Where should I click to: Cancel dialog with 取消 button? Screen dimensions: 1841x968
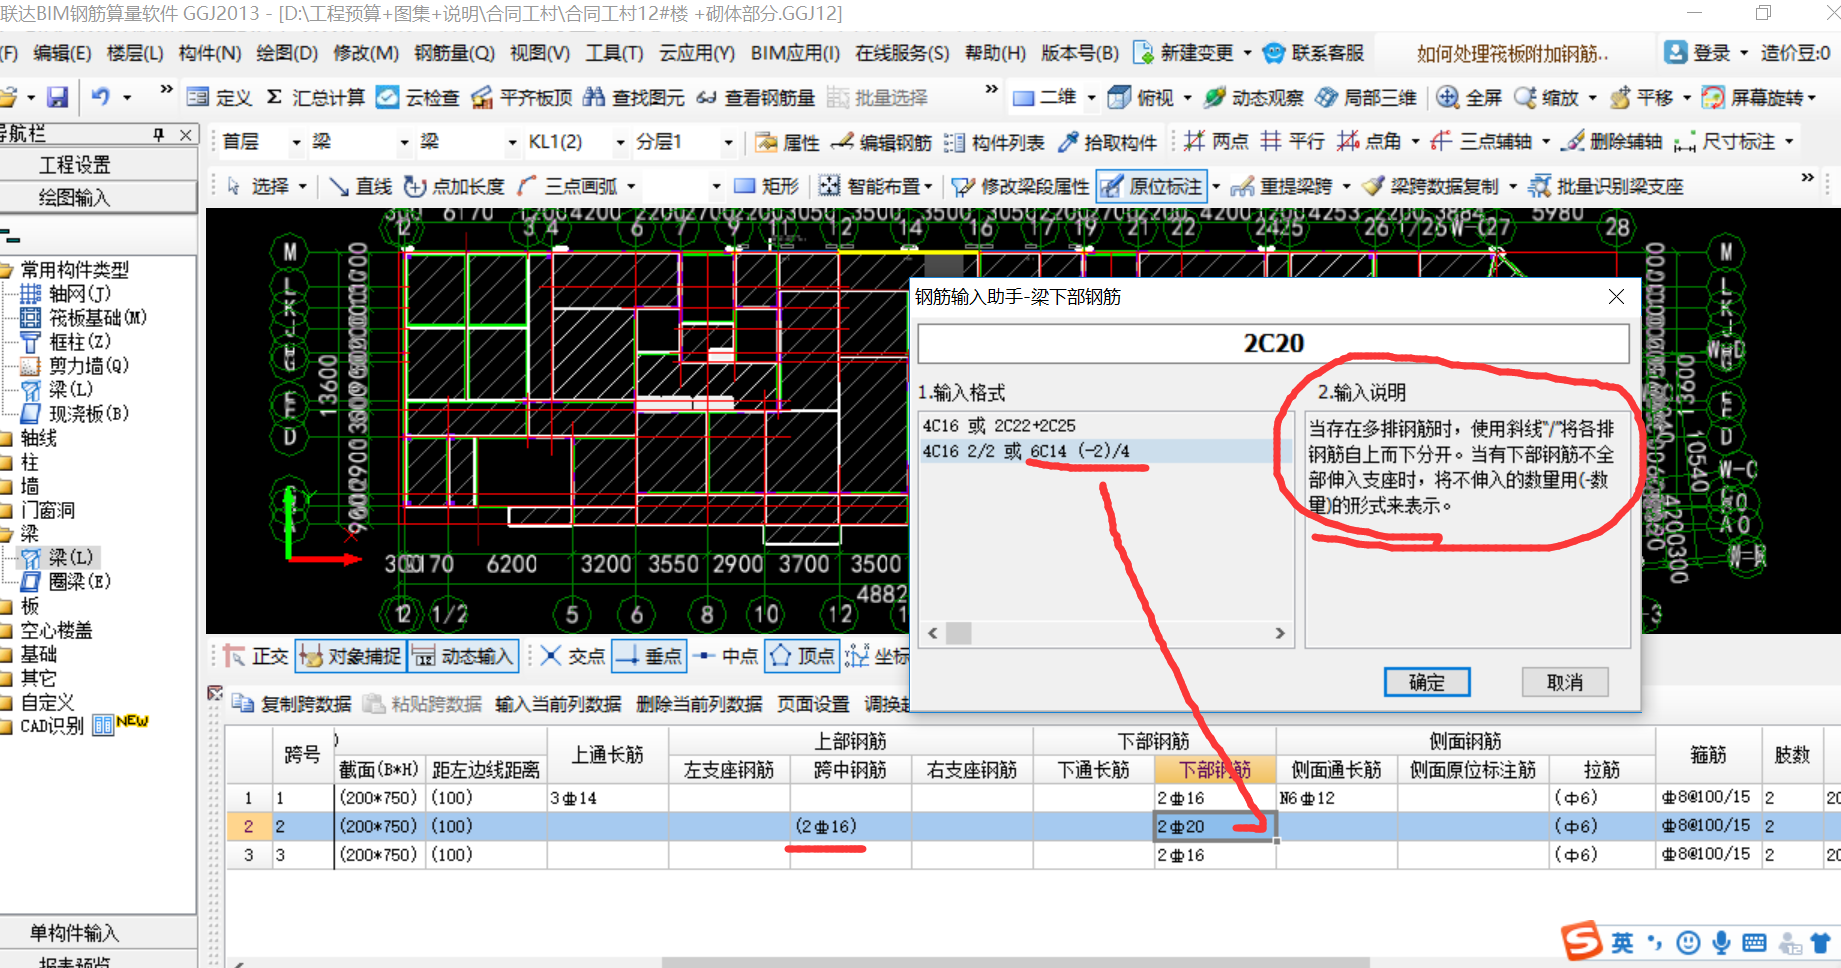1565,682
